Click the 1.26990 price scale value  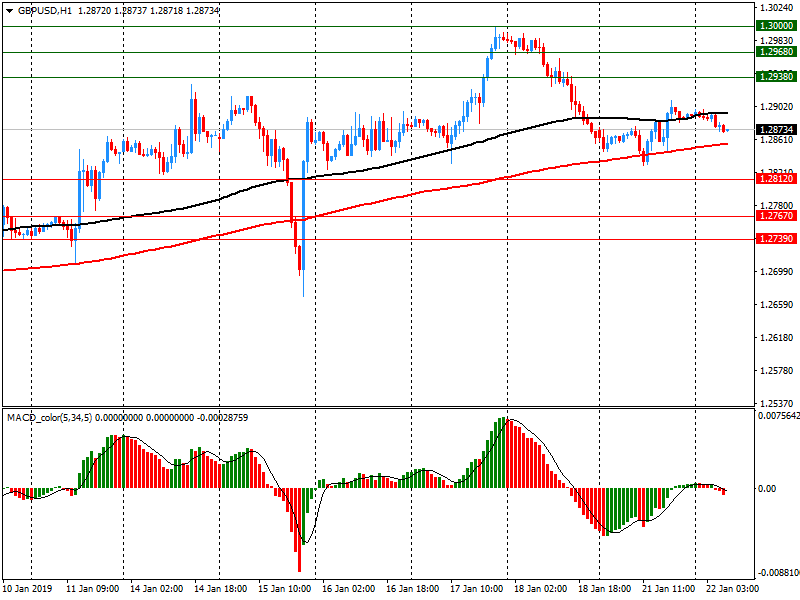pos(777,272)
